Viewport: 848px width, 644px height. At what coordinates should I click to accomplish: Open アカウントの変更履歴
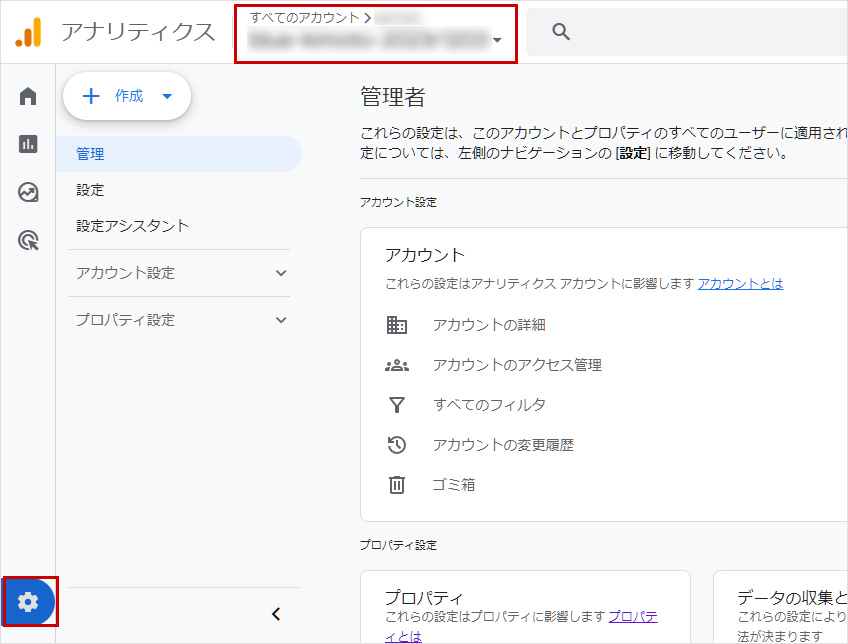click(502, 445)
